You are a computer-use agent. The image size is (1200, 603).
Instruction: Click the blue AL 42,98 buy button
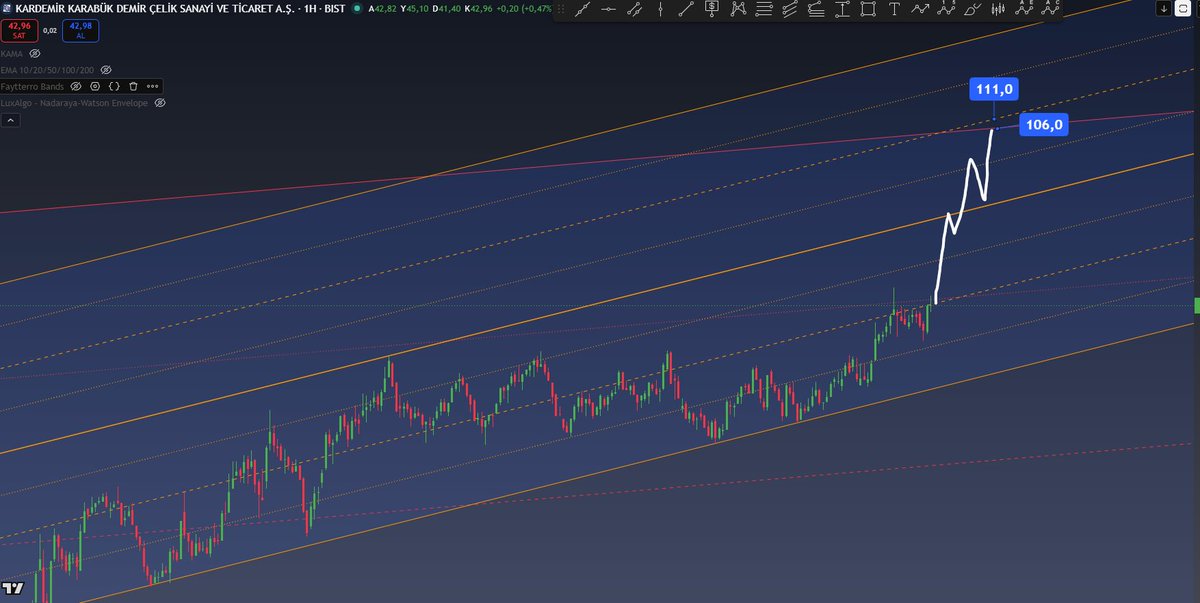click(80, 30)
